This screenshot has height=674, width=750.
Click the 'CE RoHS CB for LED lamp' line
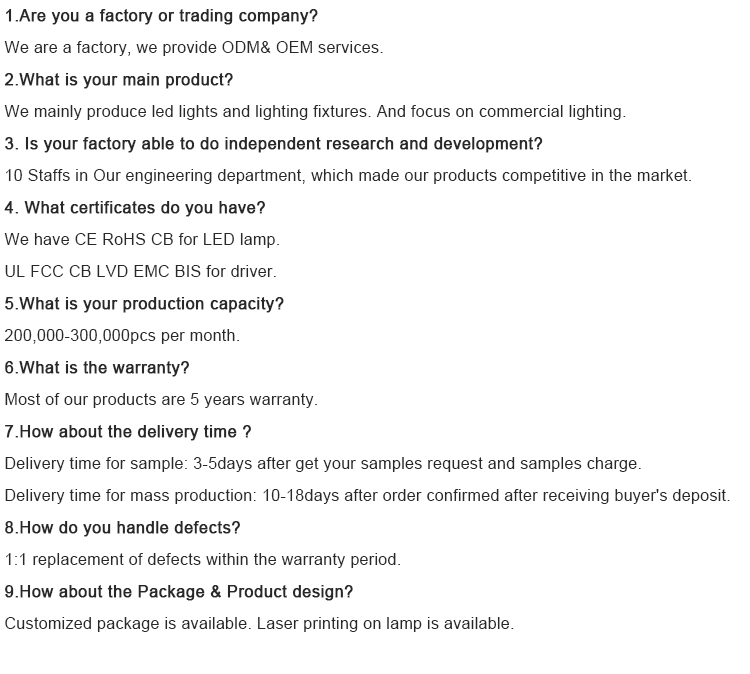pos(142,239)
